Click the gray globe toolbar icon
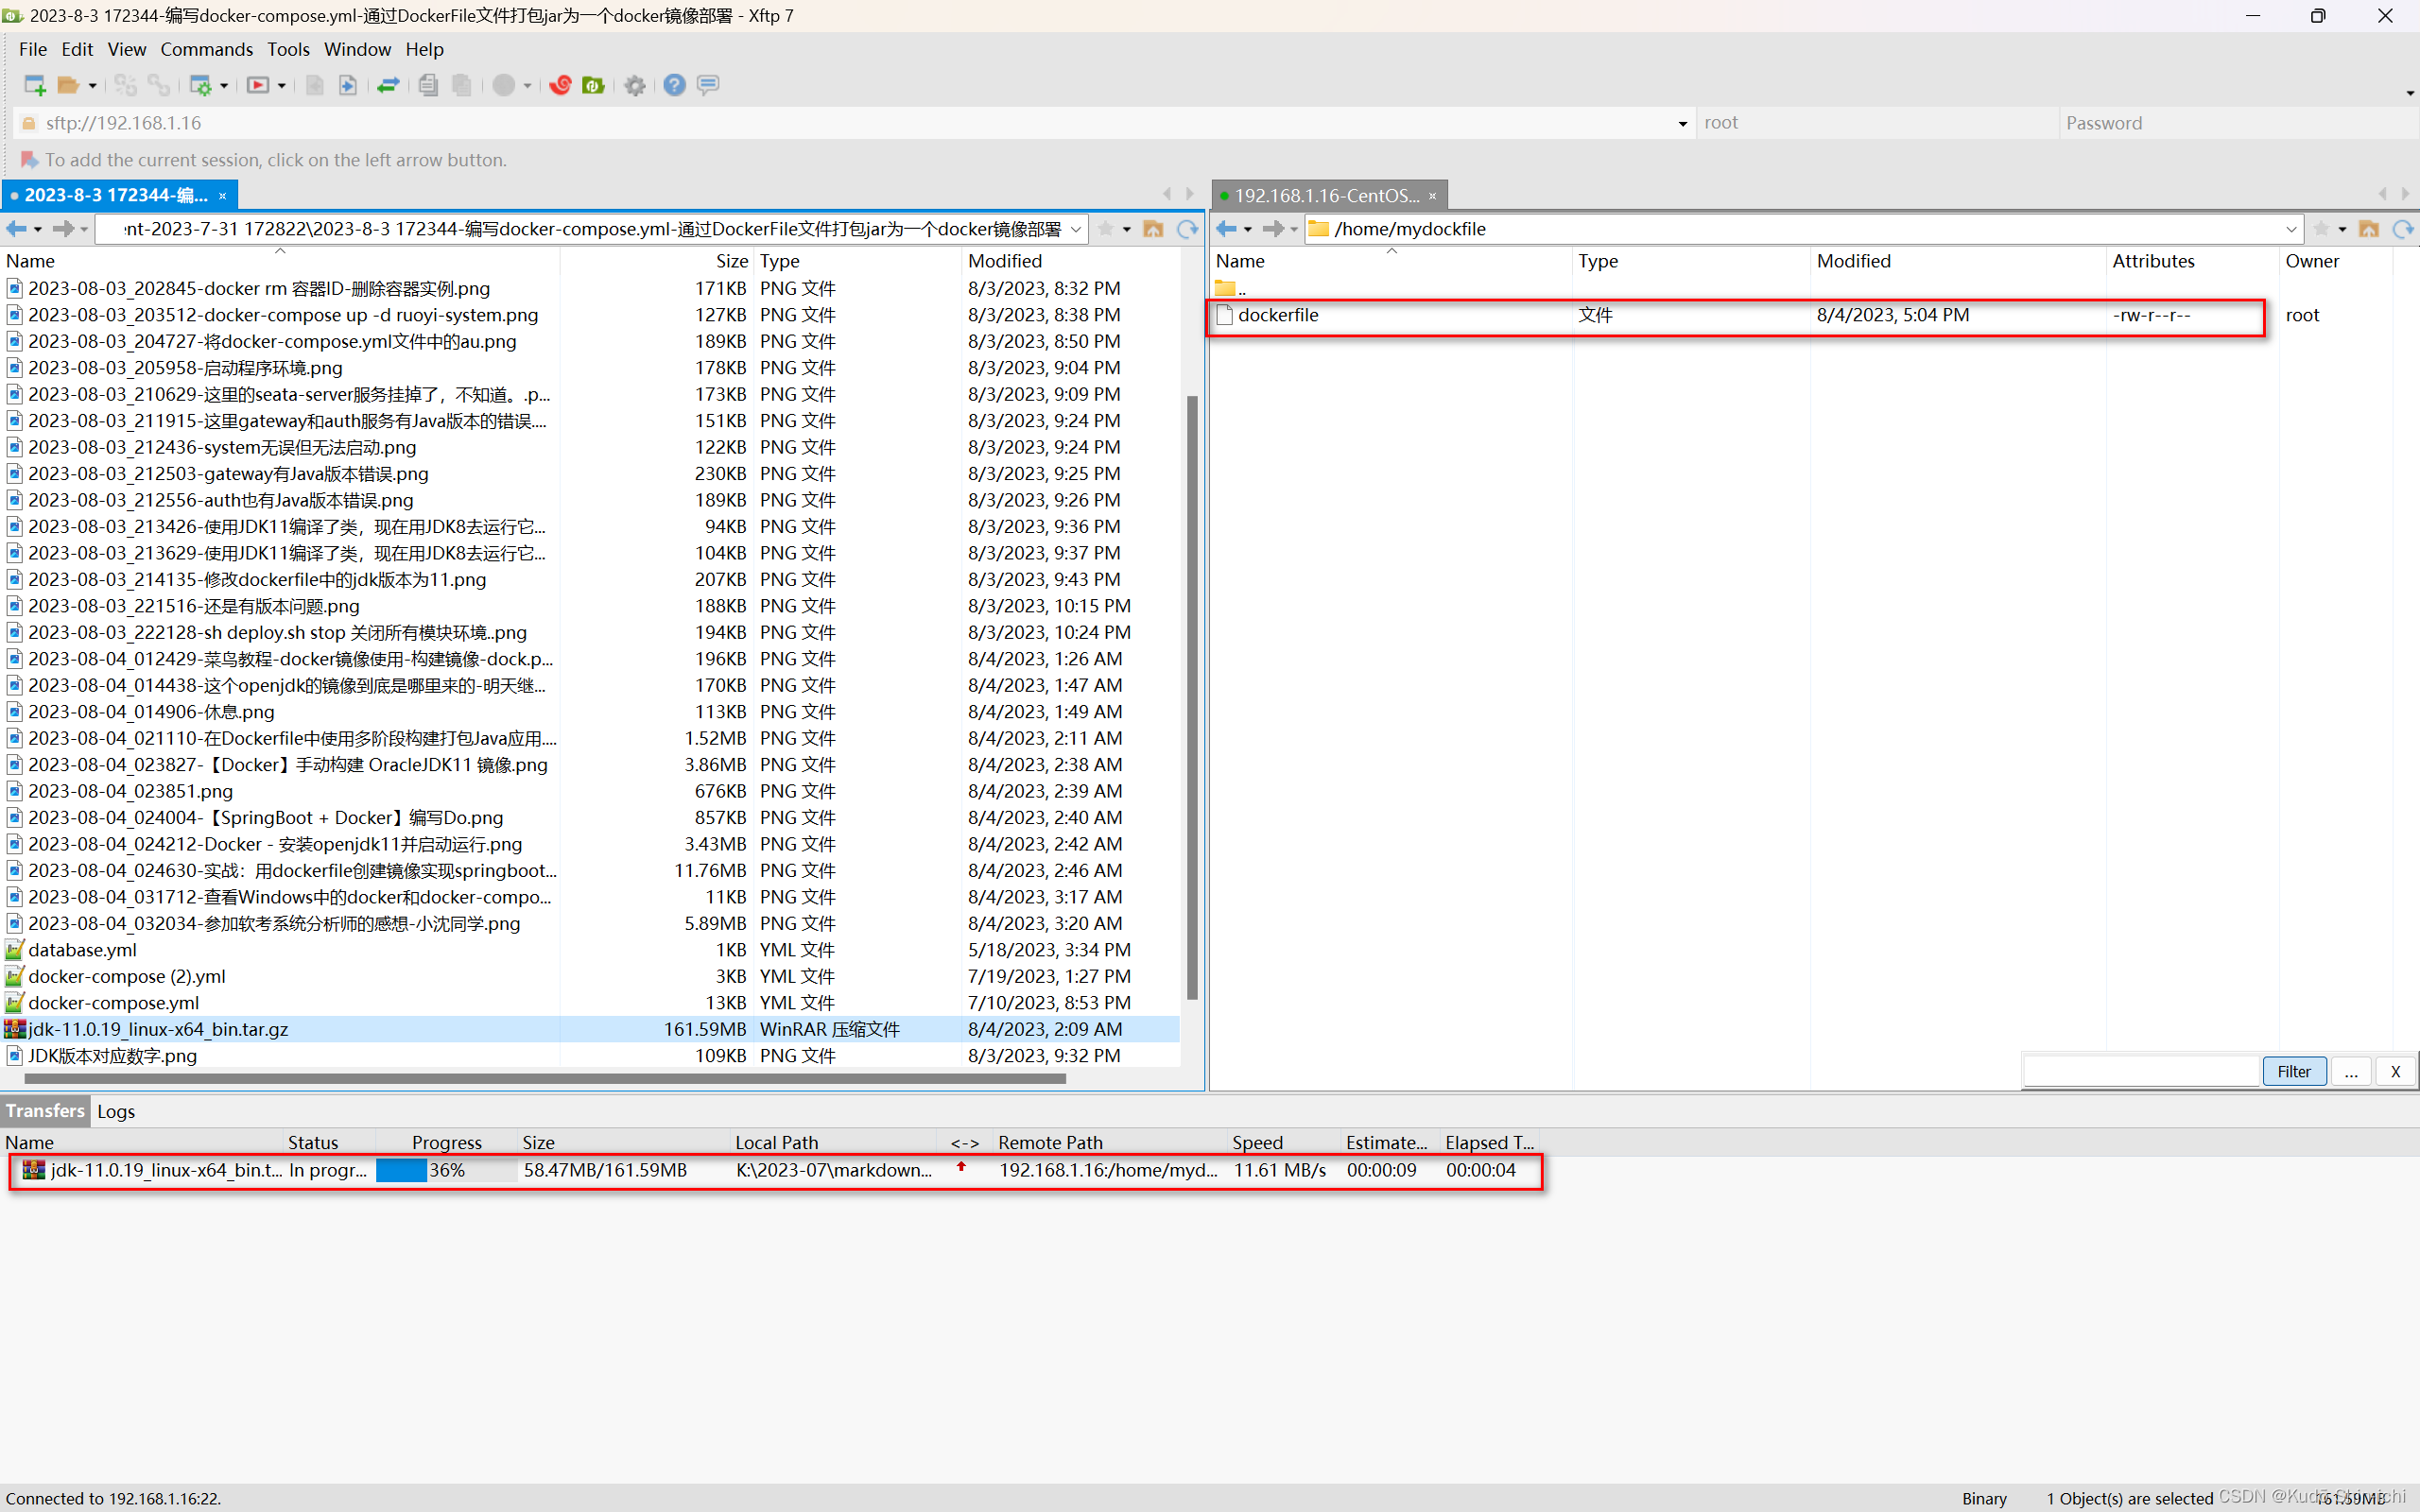This screenshot has width=2420, height=1512. 504,85
